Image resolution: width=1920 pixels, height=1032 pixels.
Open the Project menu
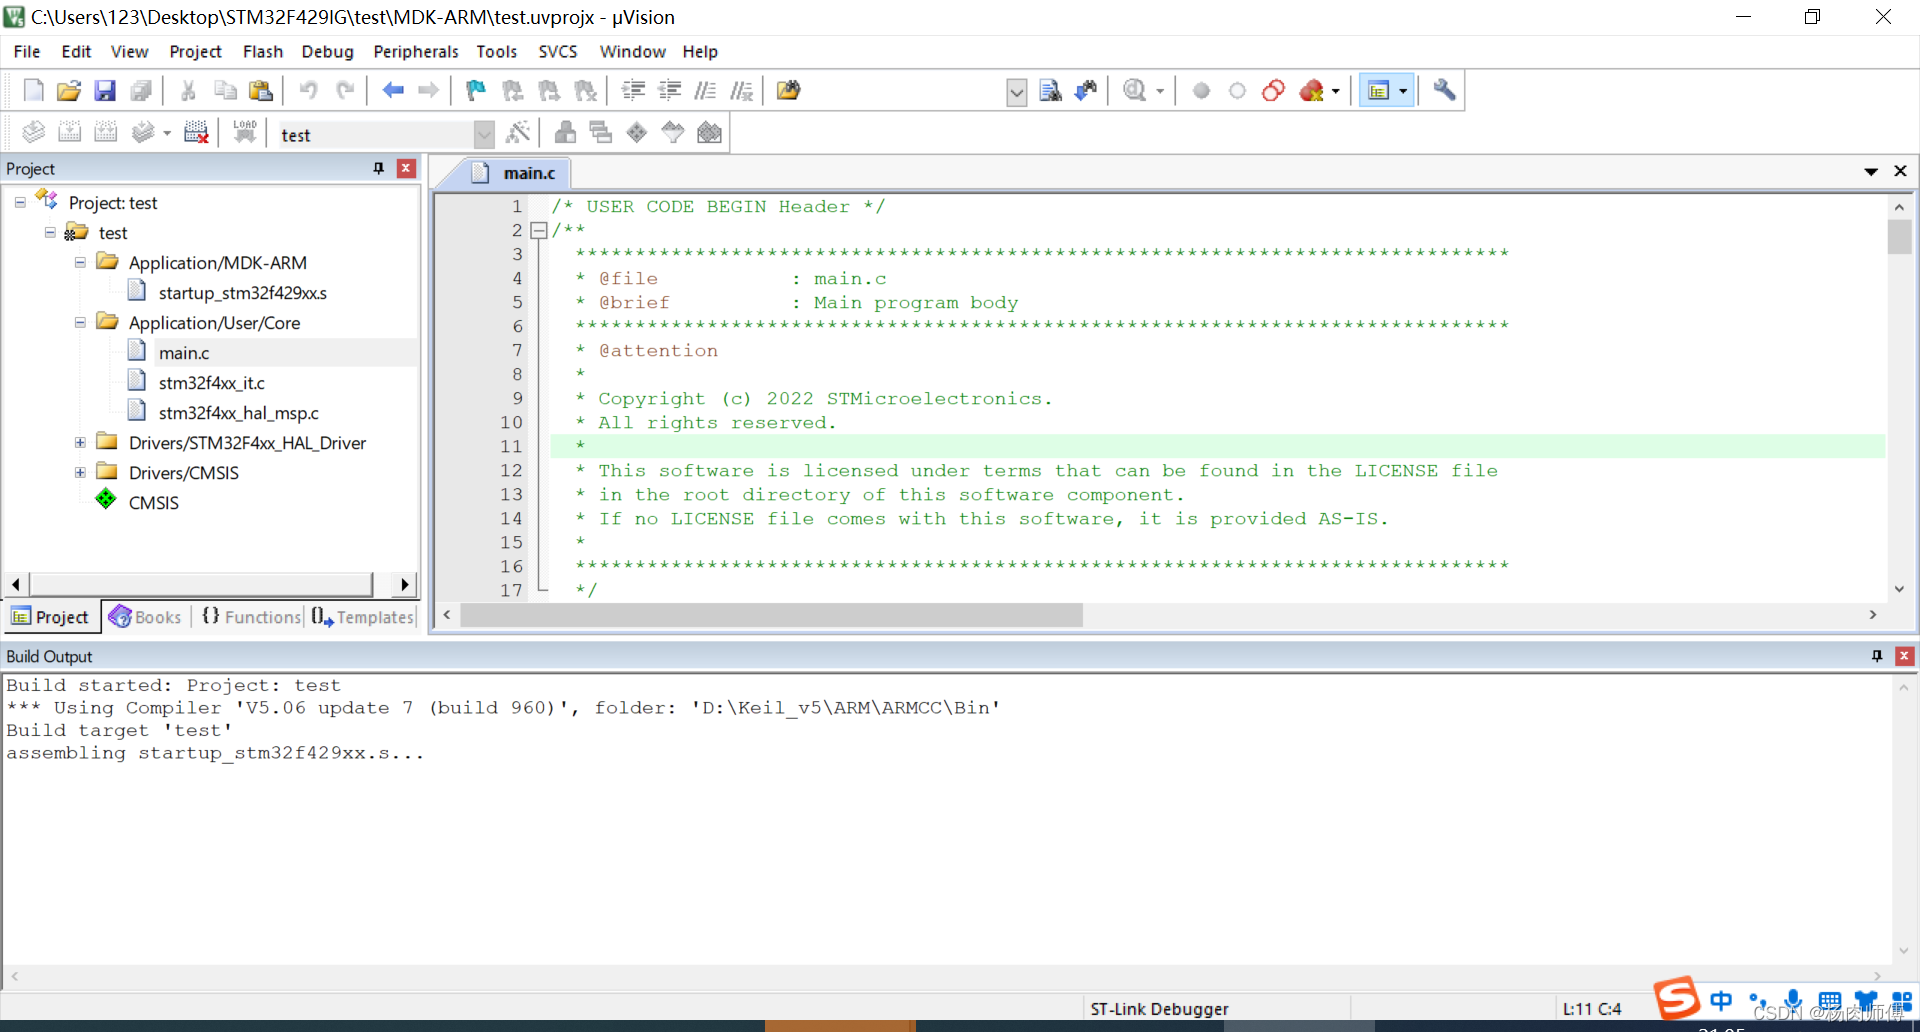(x=195, y=52)
